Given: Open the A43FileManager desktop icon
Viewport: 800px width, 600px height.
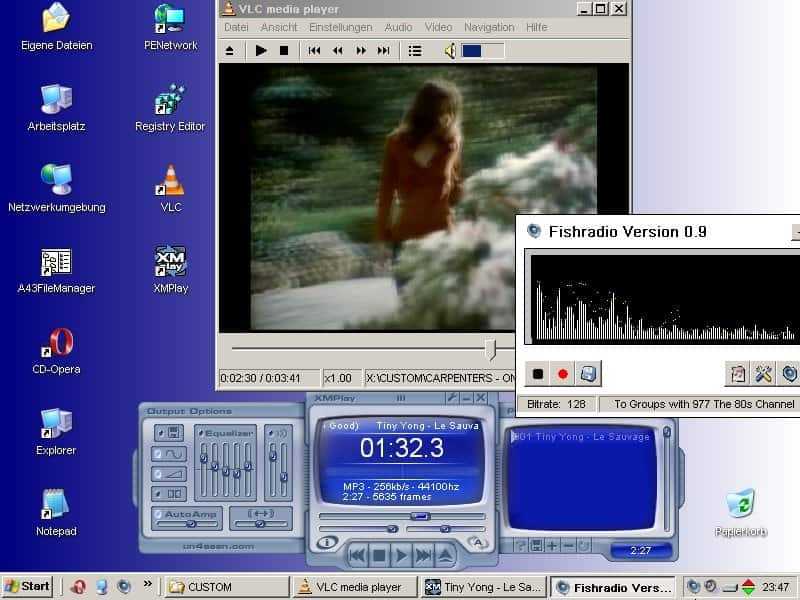Looking at the screenshot, I should (x=56, y=270).
